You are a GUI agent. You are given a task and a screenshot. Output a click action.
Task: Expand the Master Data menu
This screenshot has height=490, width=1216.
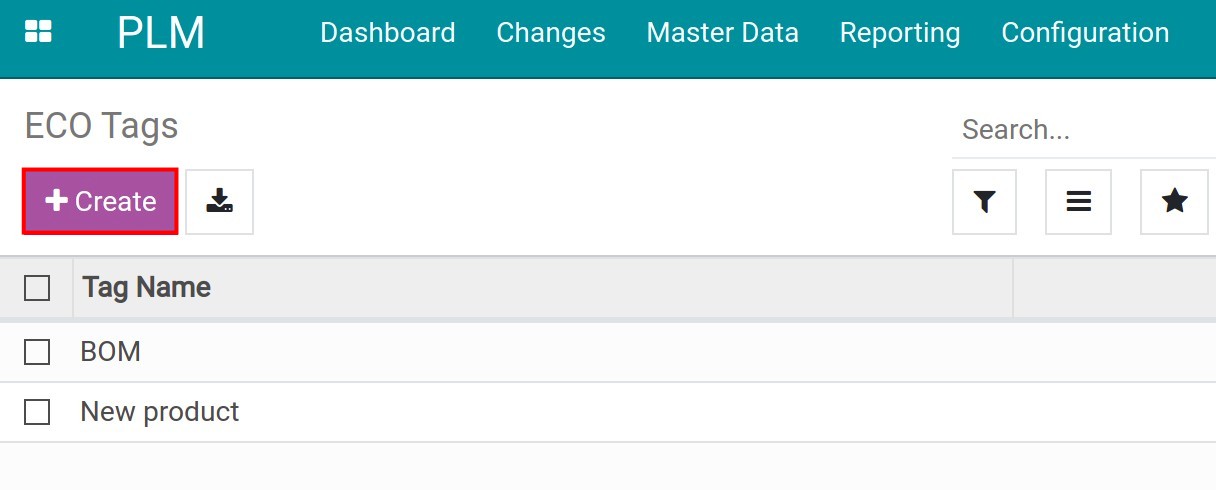point(722,33)
